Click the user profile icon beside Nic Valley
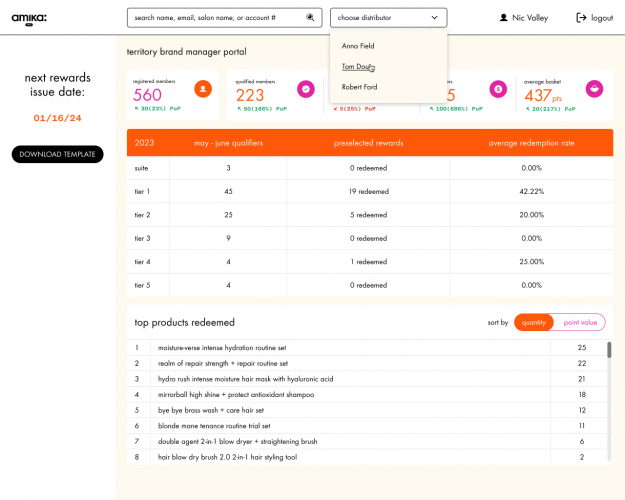 pyautogui.click(x=503, y=18)
